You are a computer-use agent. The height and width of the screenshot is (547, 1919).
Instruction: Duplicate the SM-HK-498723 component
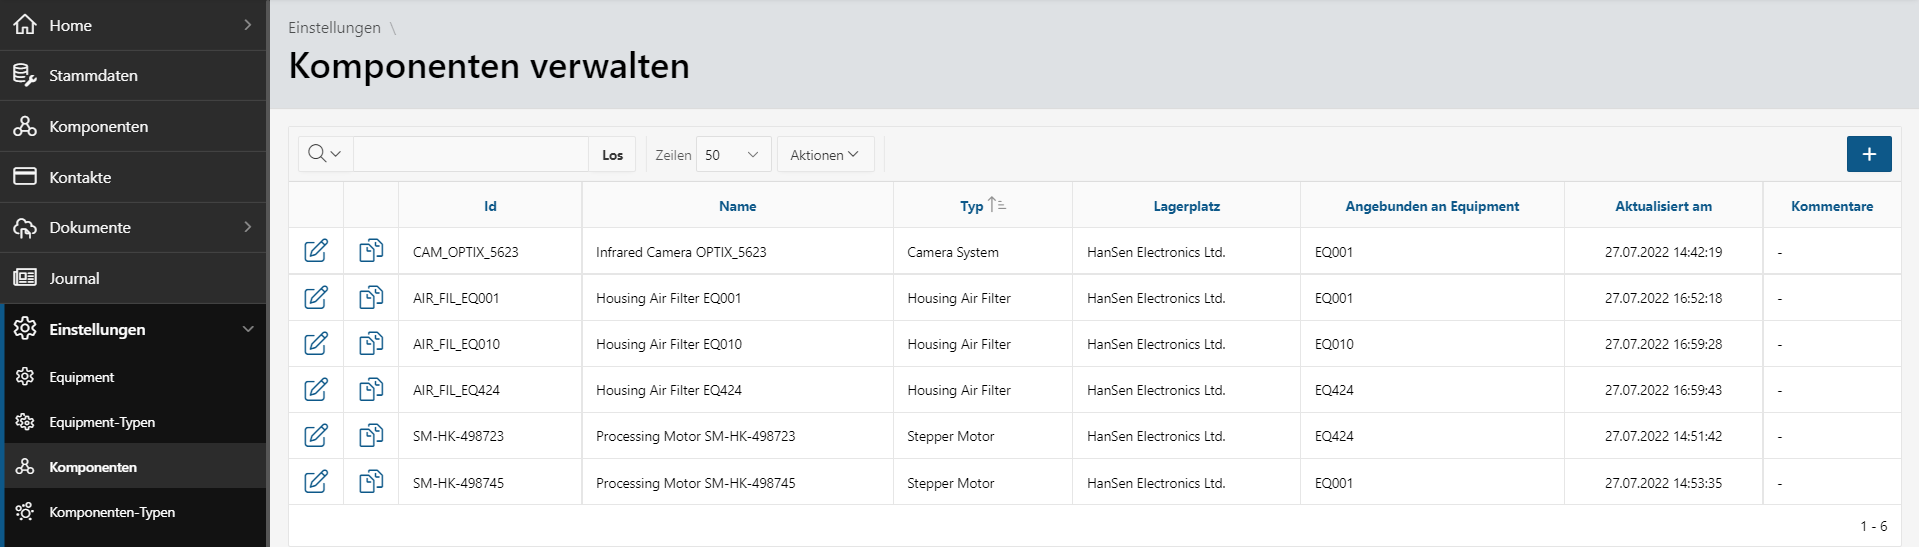(x=371, y=435)
